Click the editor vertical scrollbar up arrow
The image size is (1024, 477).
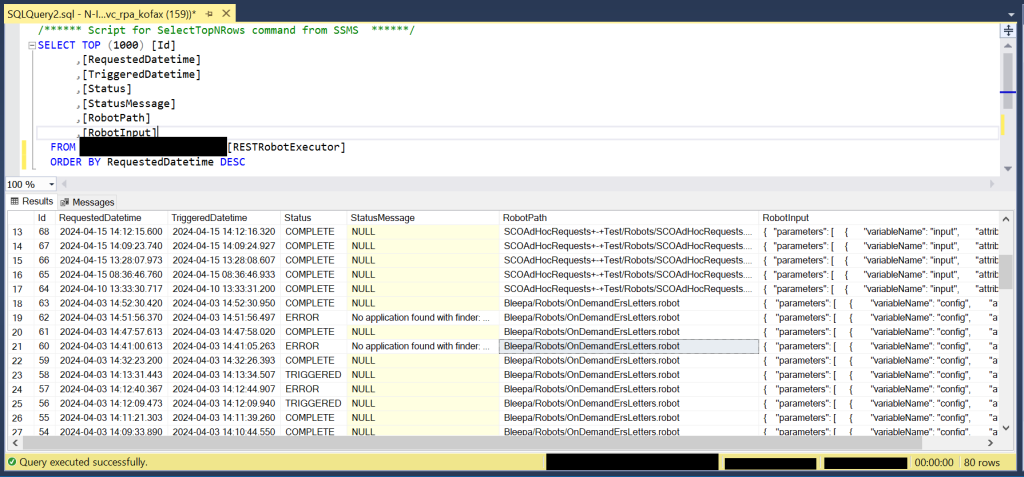point(1008,46)
